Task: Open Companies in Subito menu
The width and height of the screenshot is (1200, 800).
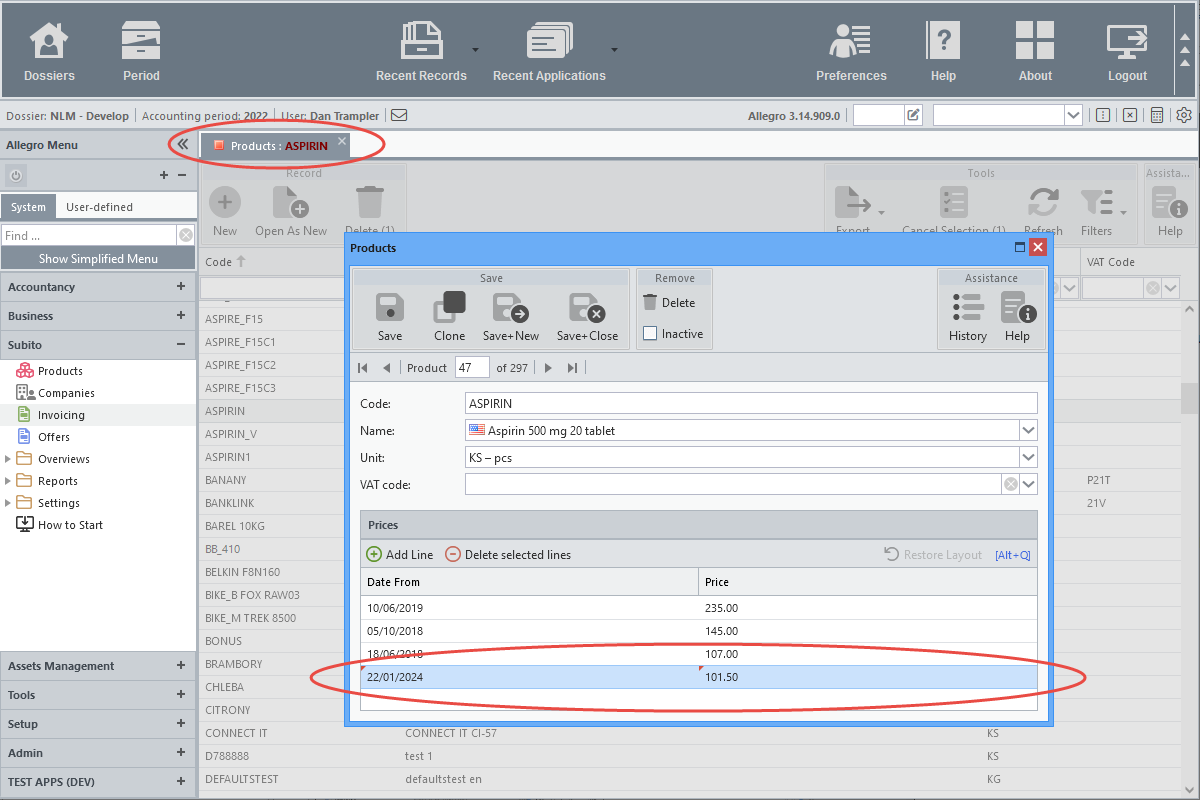Action: pyautogui.click(x=66, y=393)
